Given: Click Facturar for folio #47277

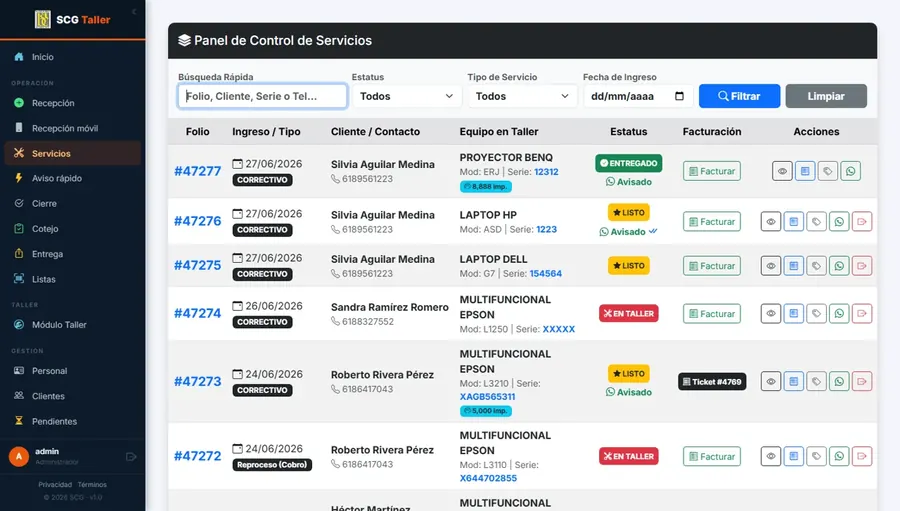Looking at the screenshot, I should tap(712, 171).
